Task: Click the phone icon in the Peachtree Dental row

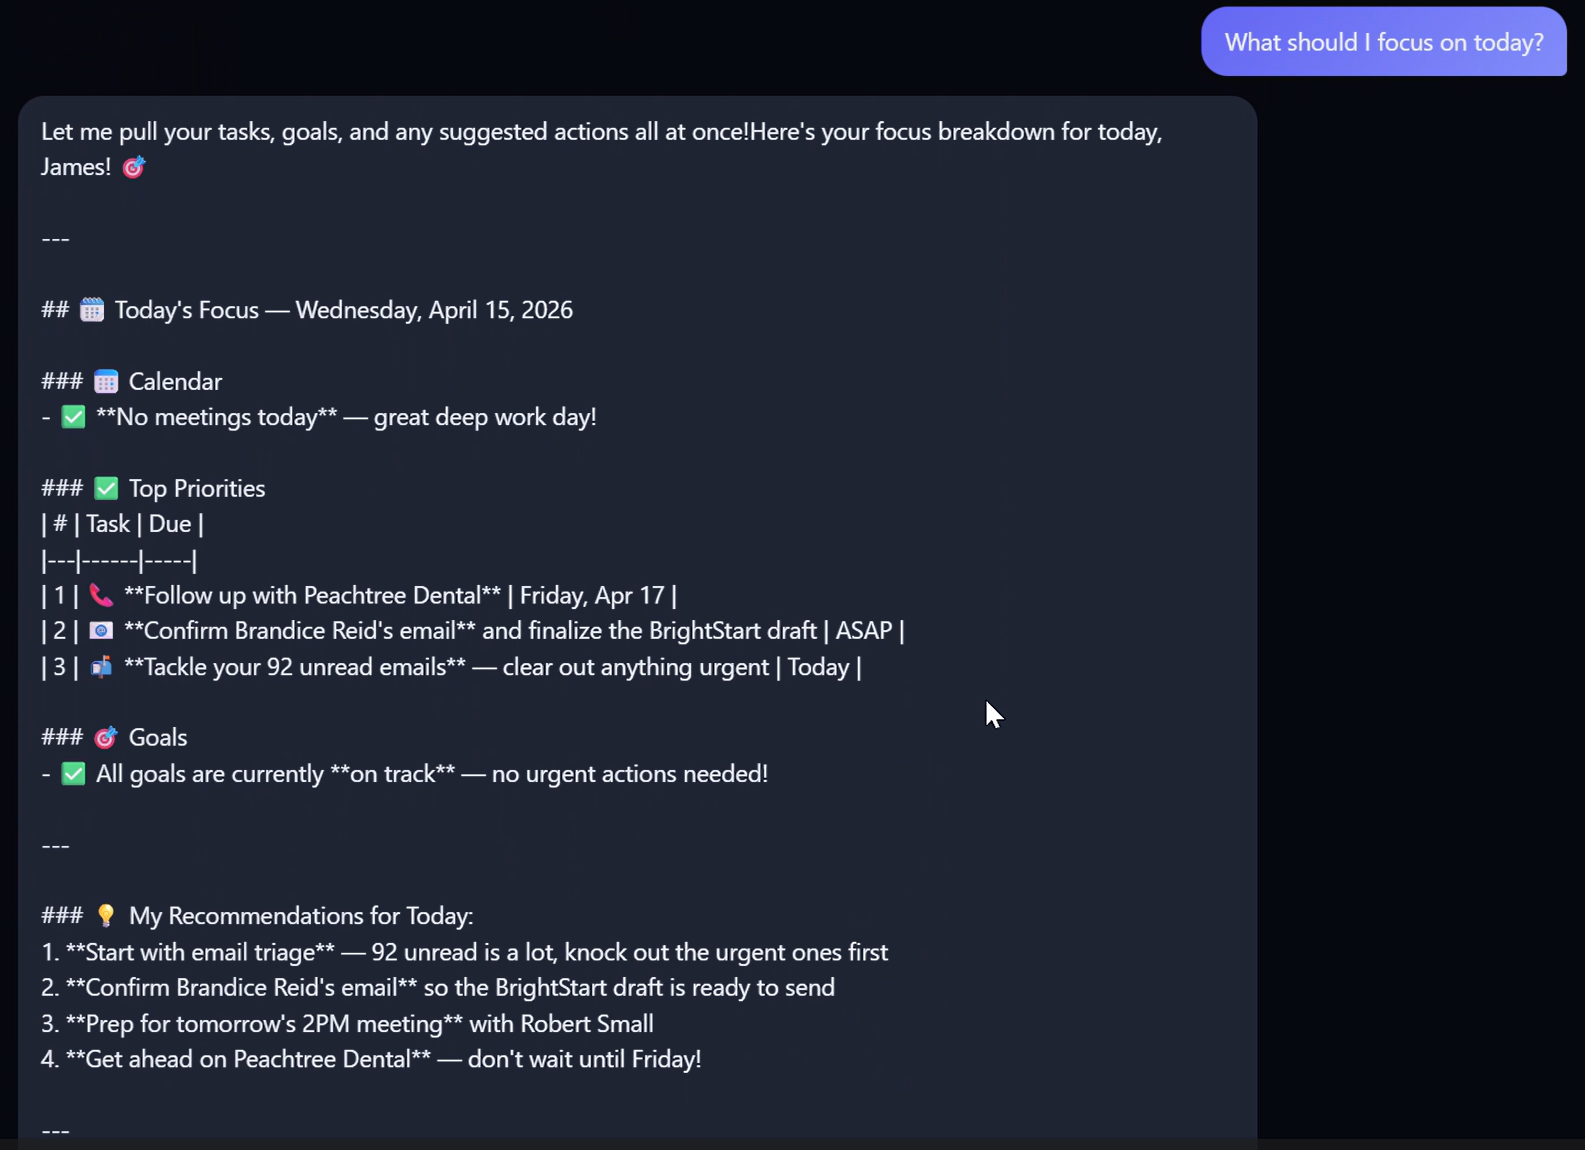Action: tap(101, 595)
